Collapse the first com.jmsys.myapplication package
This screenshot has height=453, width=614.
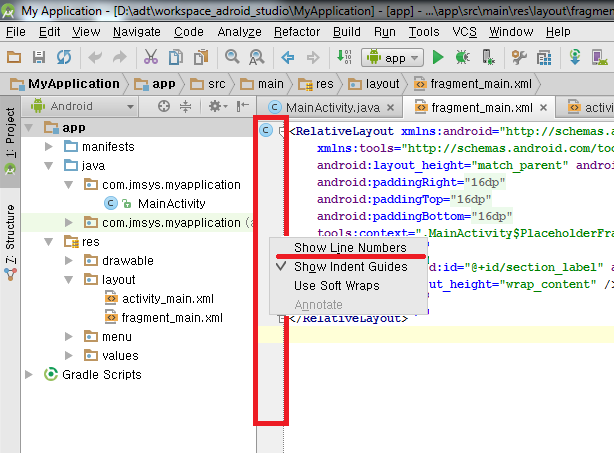coord(68,184)
